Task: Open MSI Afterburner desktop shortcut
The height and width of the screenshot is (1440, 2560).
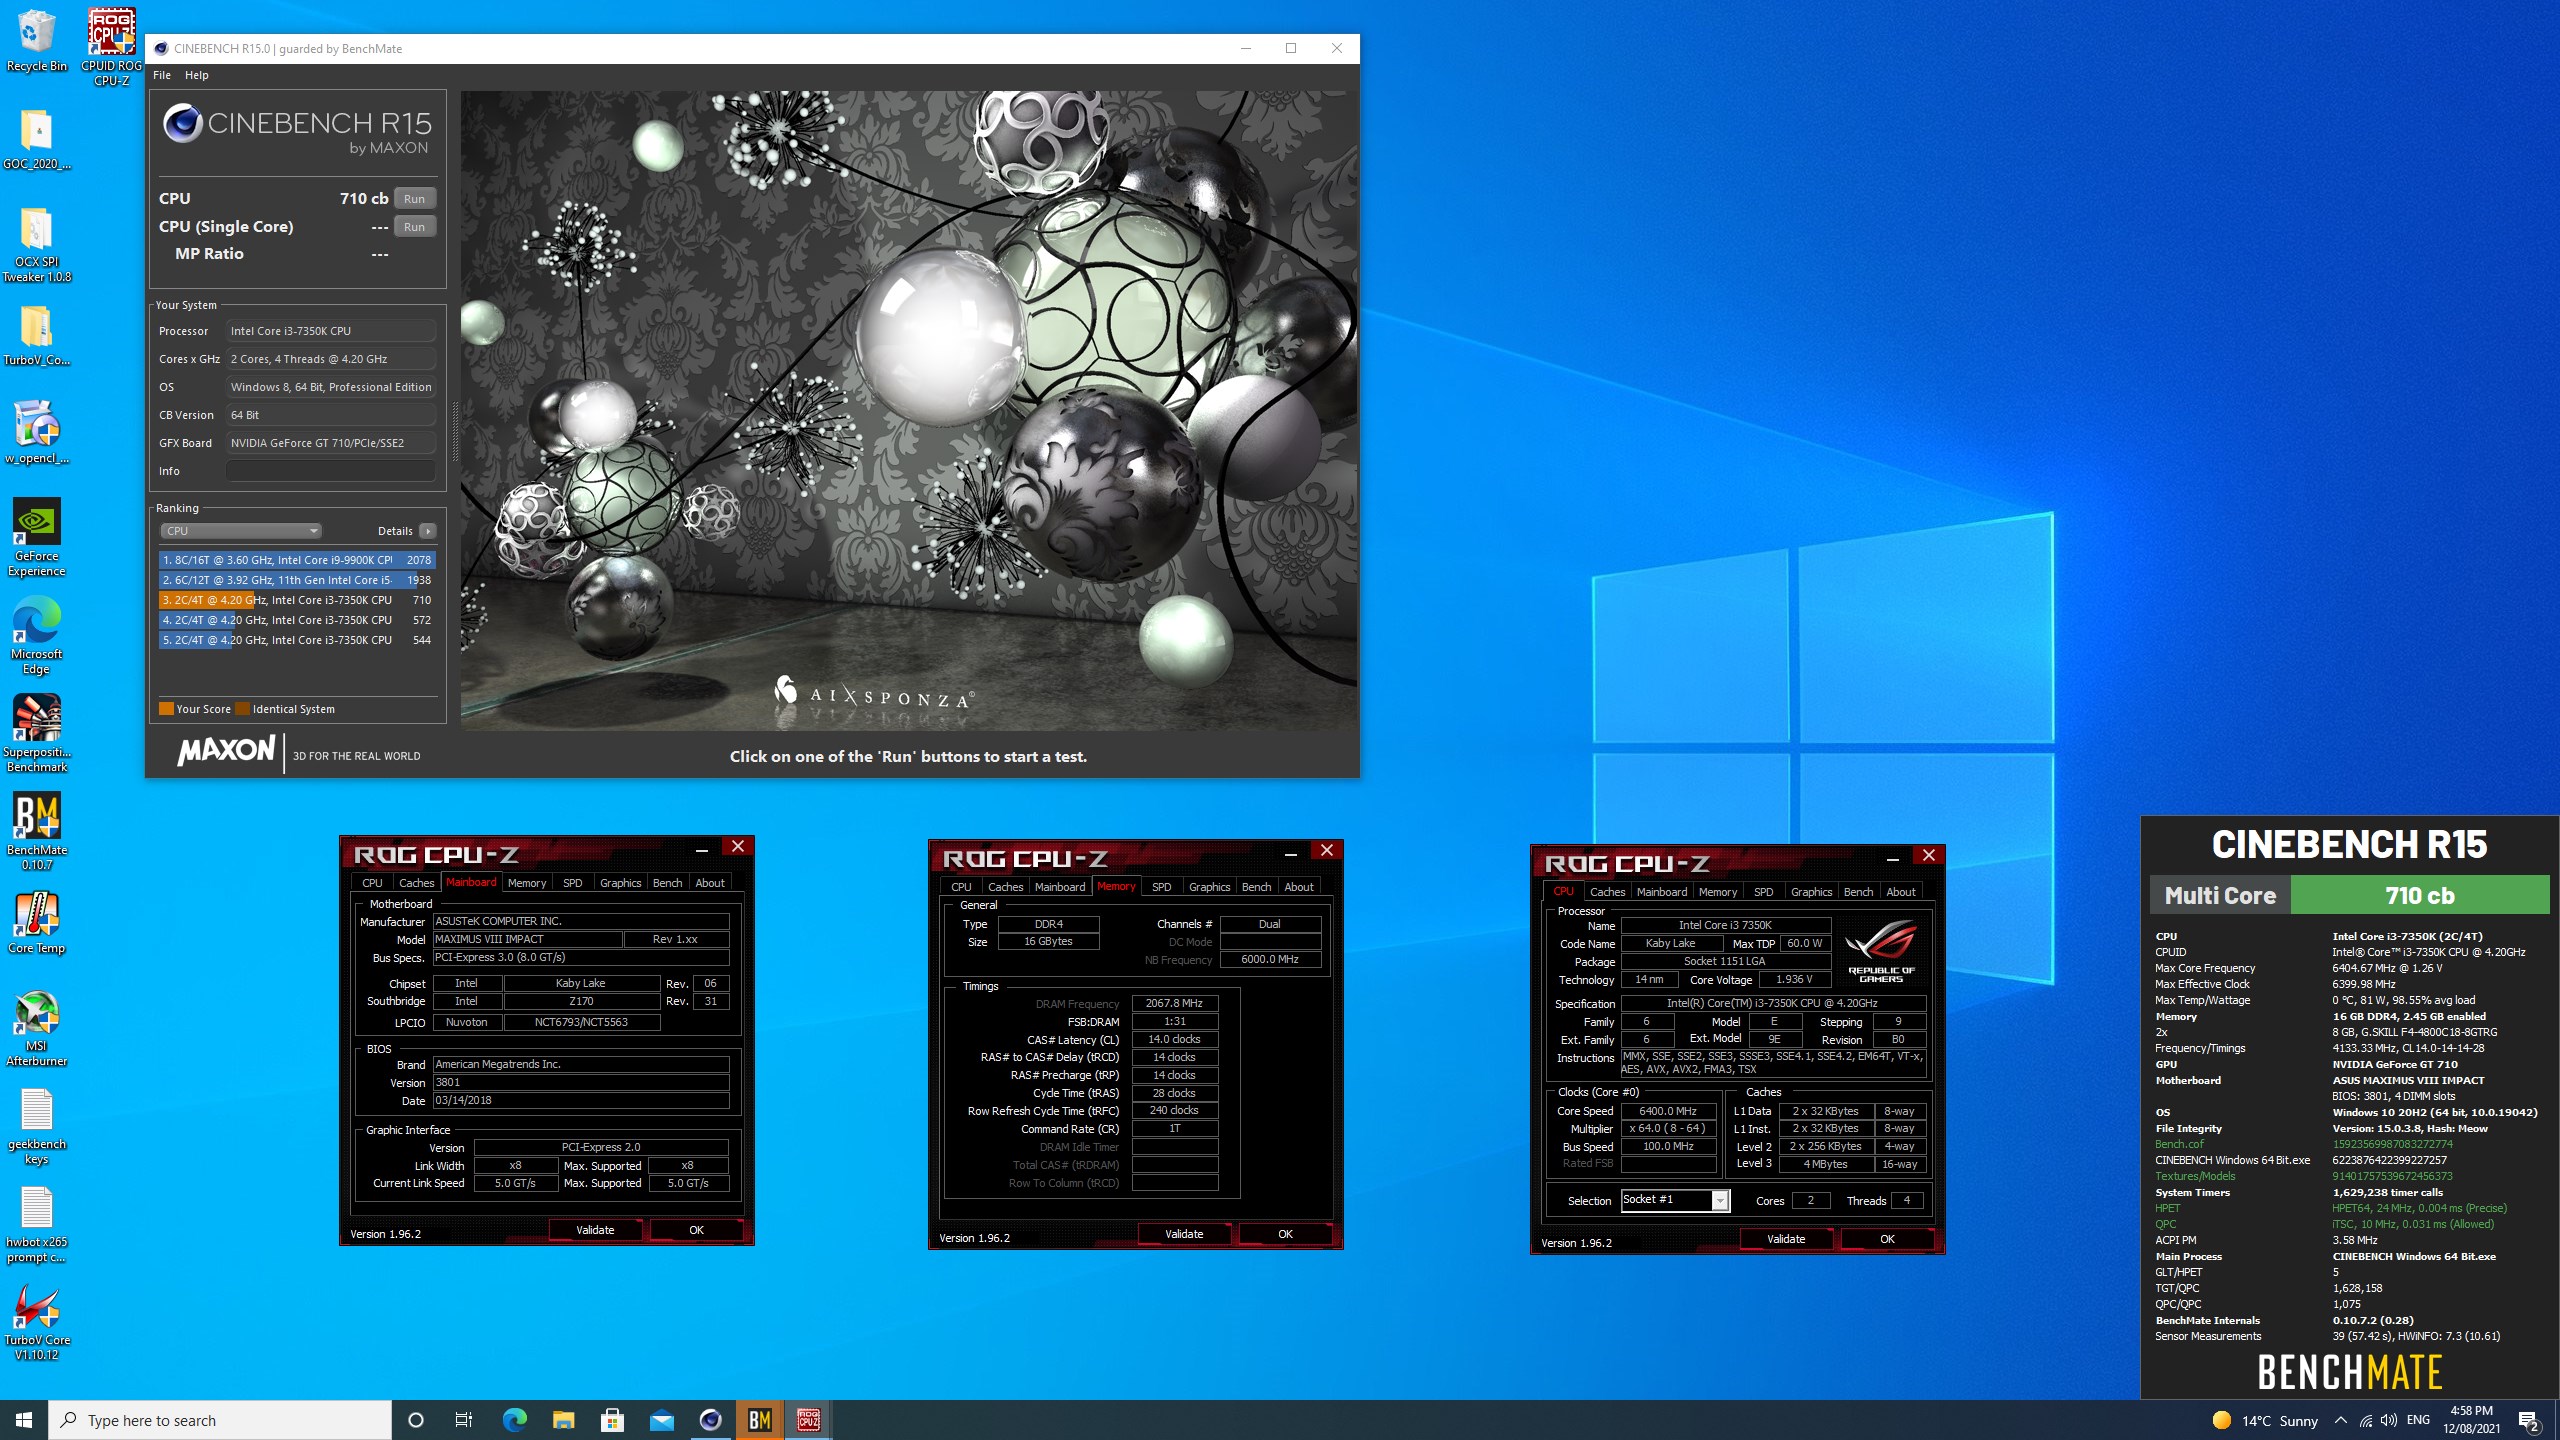Action: 36,1028
